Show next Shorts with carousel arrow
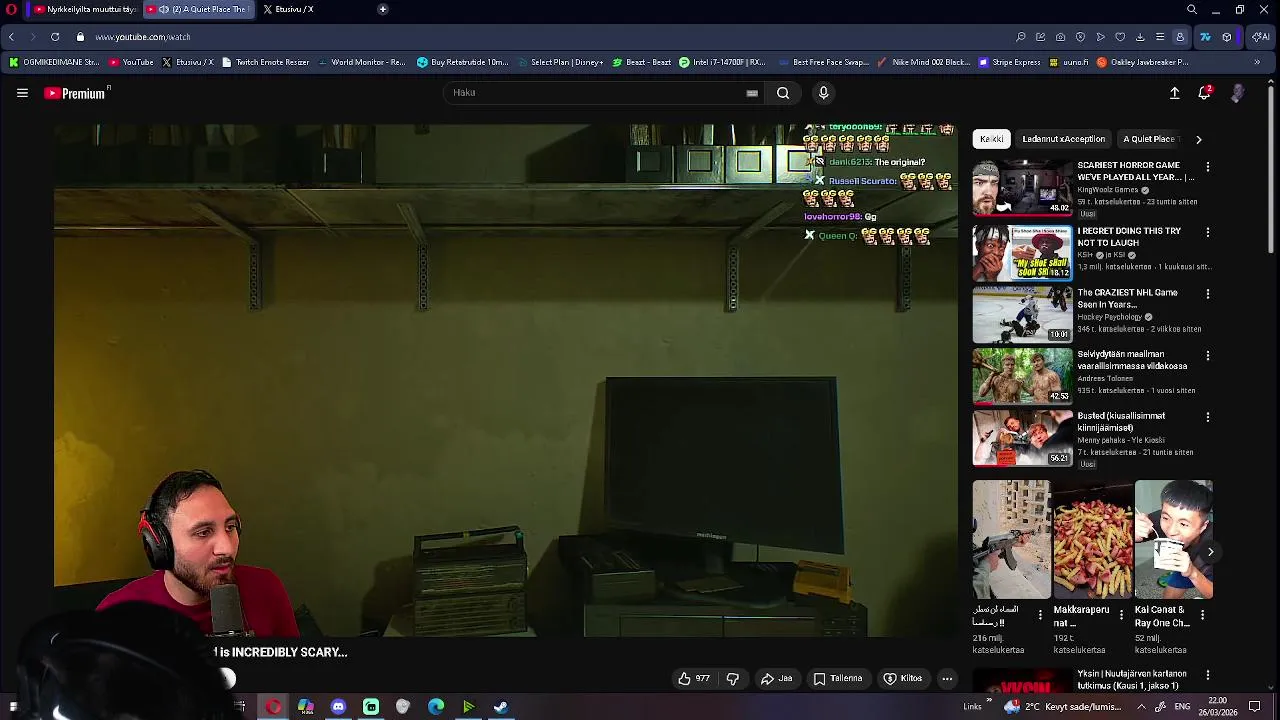1280x720 pixels. [x=1210, y=552]
